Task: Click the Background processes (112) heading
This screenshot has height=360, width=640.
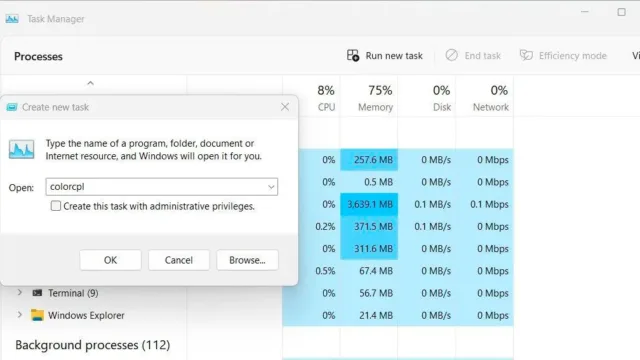Action: (x=92, y=345)
